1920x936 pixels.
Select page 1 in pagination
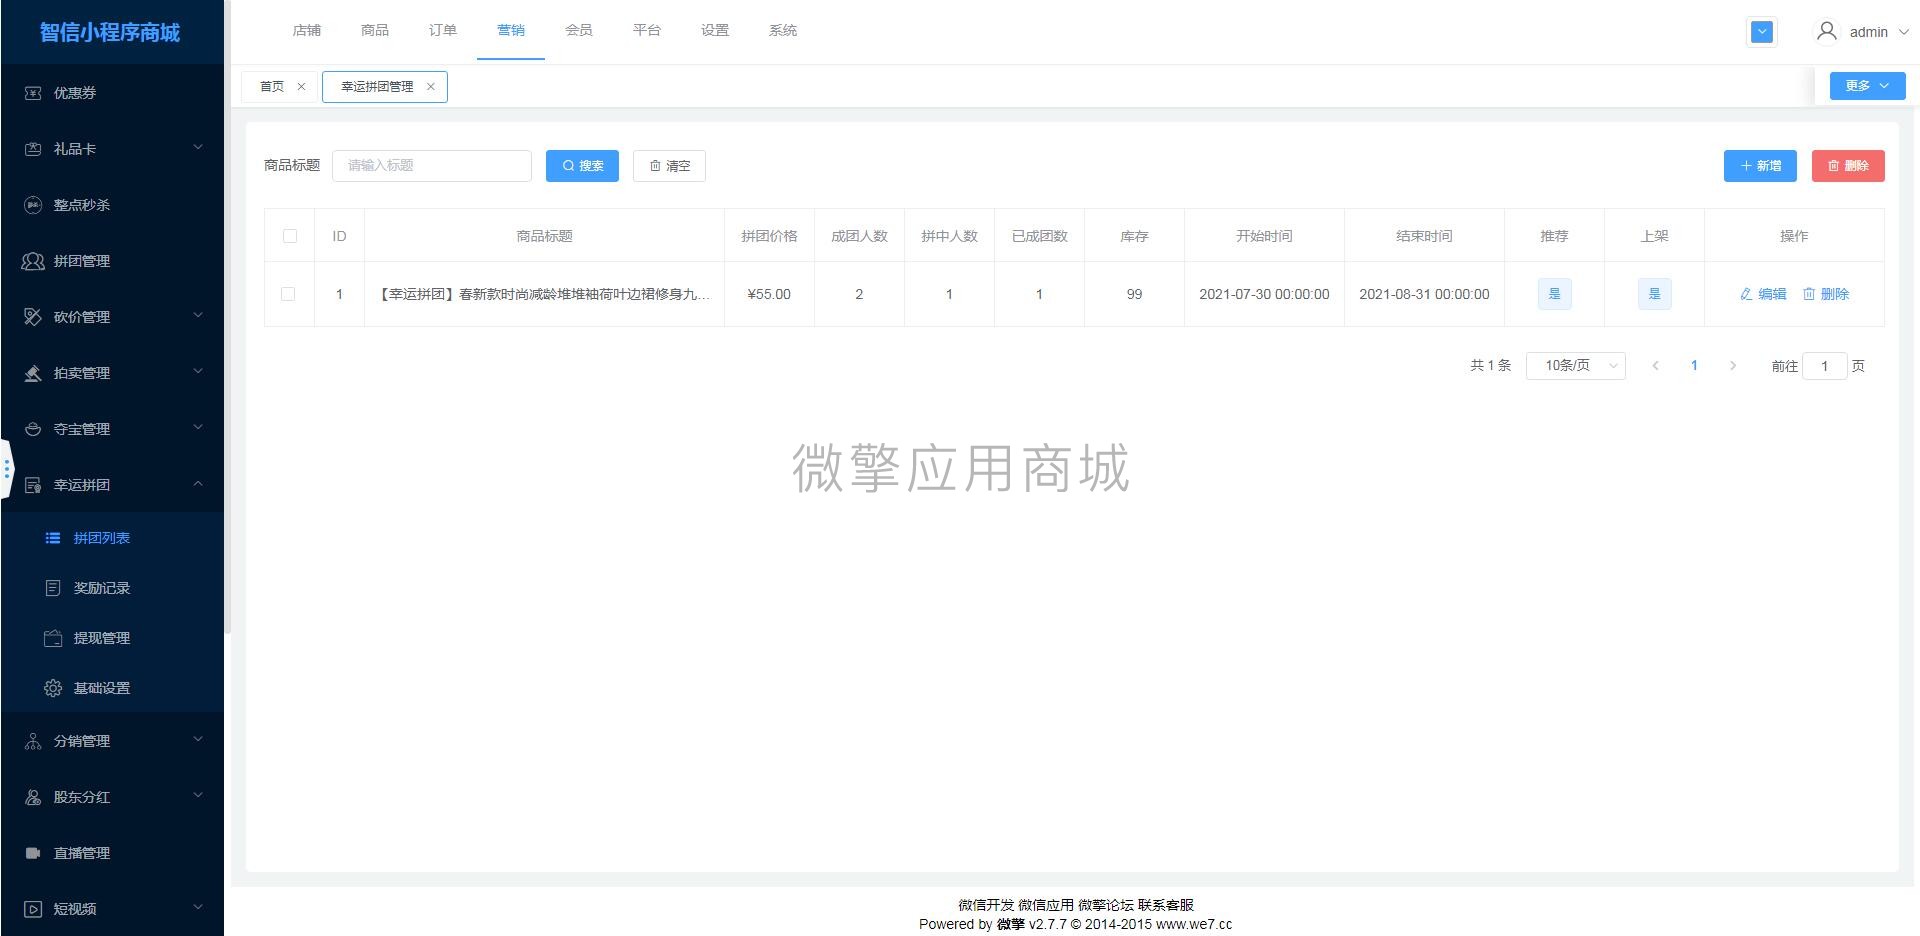click(x=1694, y=366)
